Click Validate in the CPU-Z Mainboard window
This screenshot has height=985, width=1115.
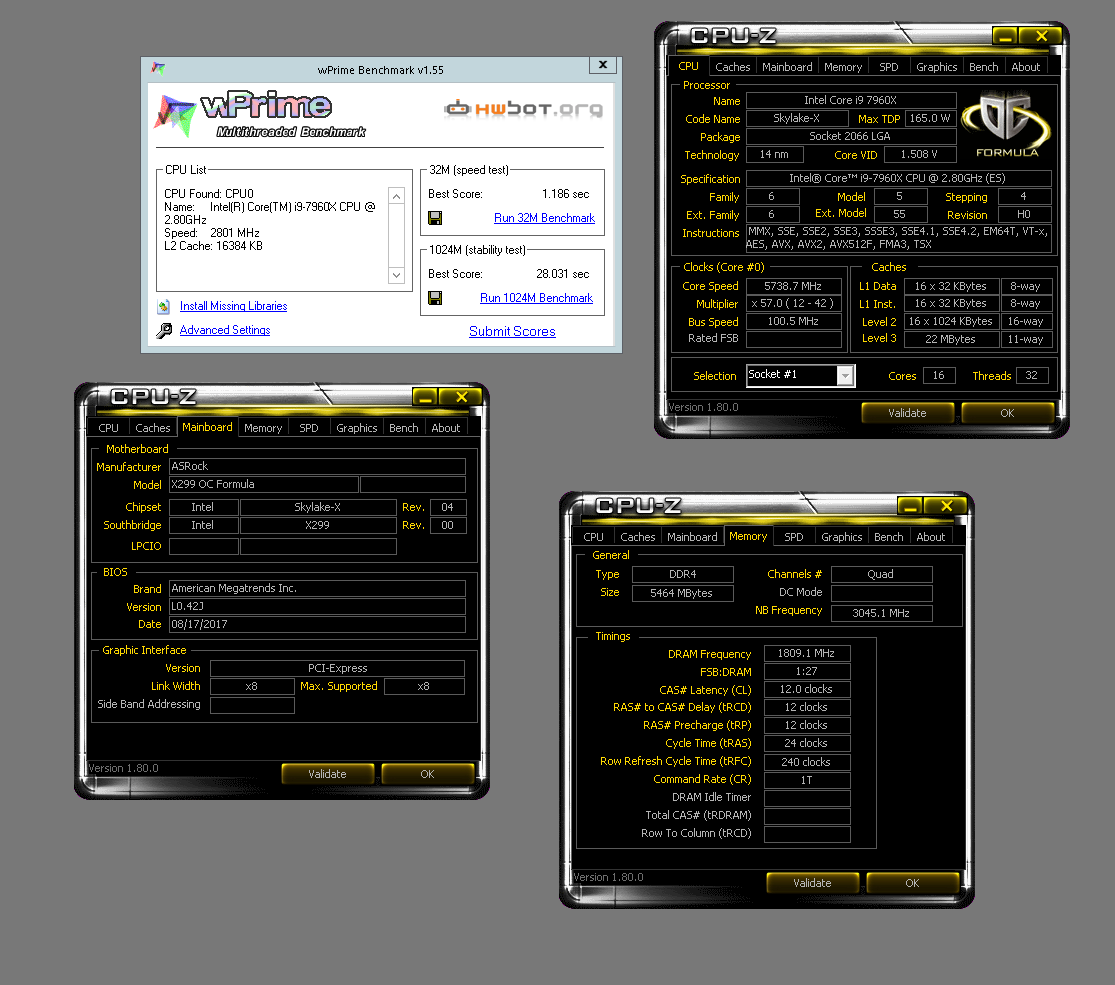click(327, 774)
